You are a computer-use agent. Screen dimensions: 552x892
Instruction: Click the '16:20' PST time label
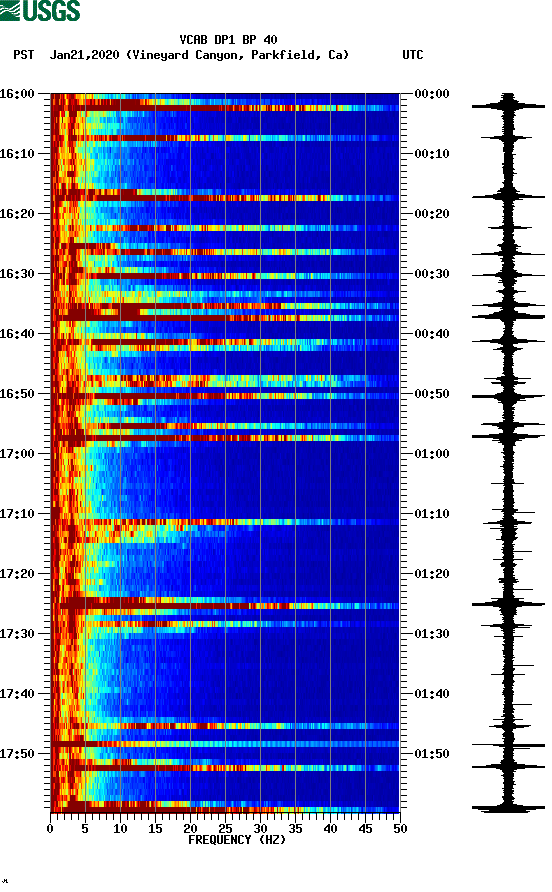17,214
